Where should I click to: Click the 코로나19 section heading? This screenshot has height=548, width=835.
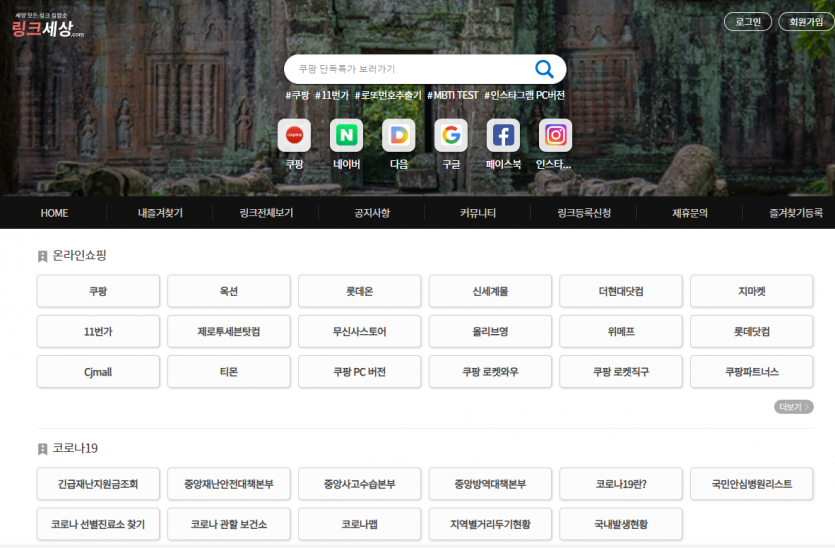(75, 448)
